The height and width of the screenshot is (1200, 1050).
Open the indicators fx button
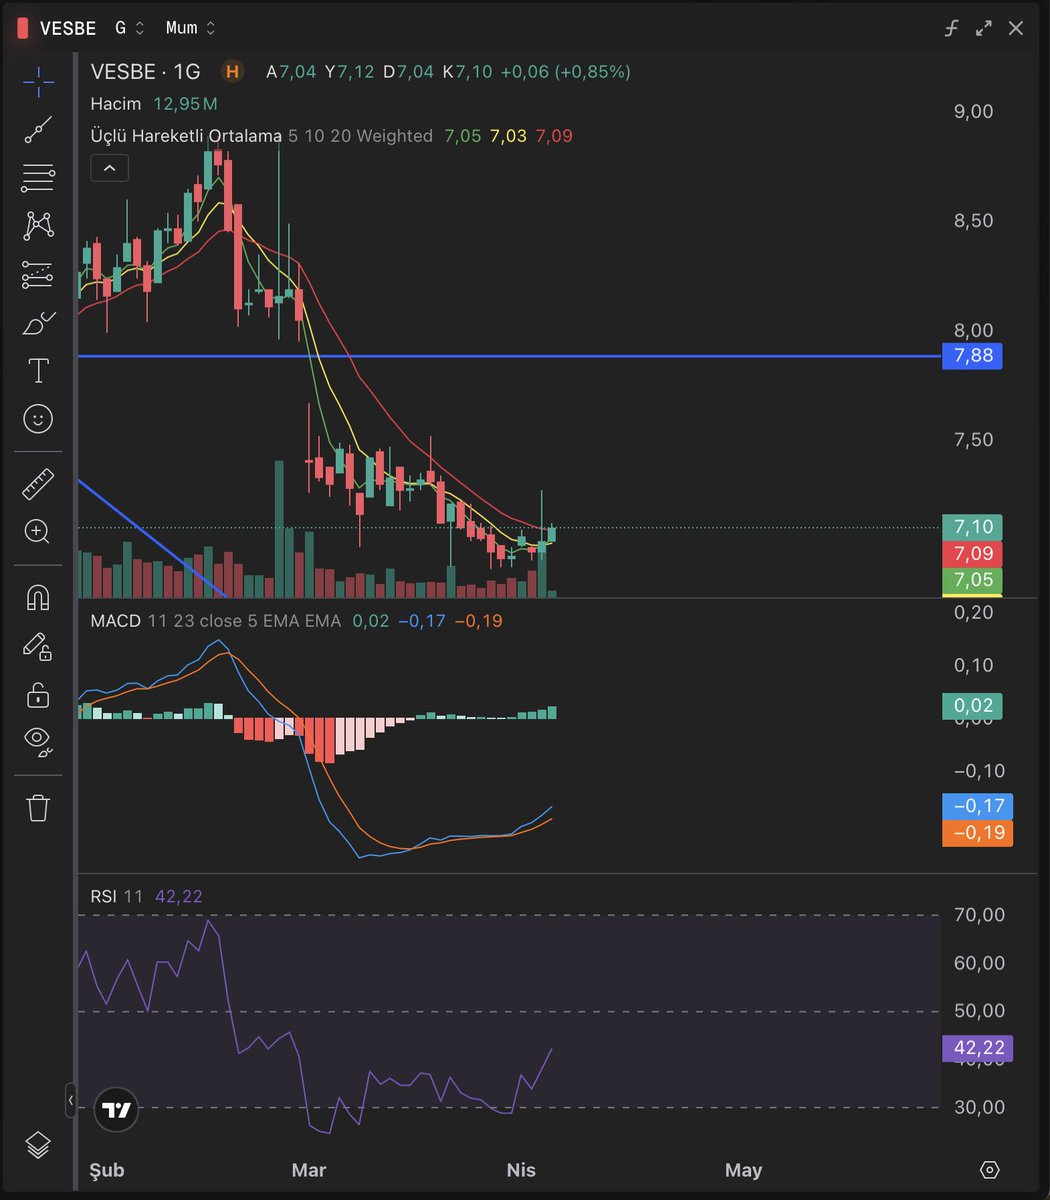tap(952, 28)
